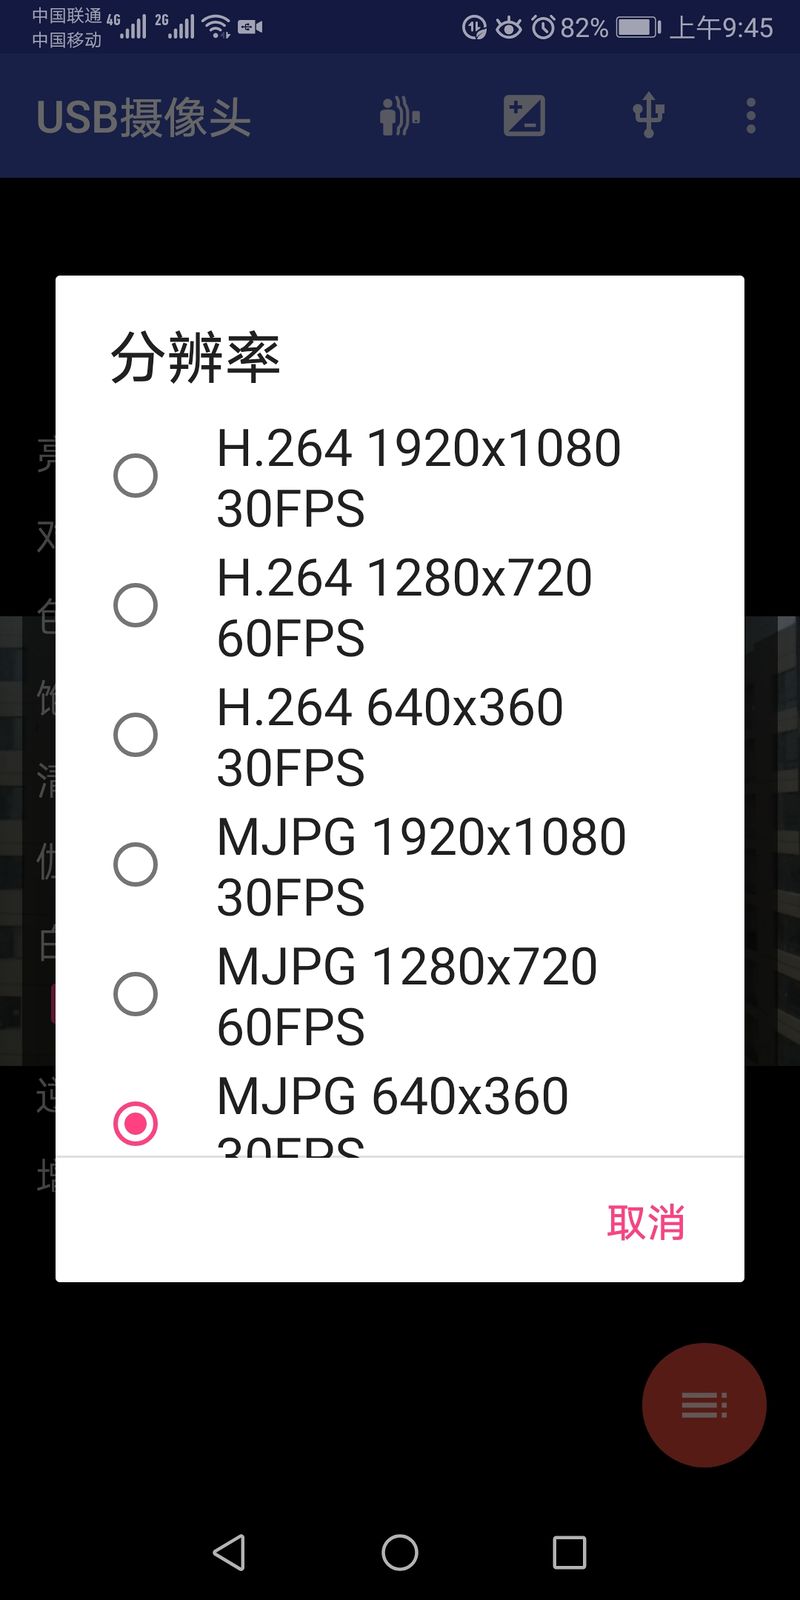Open the exposure adjustment icon
Screen dimensions: 800x1600
tap(524, 116)
